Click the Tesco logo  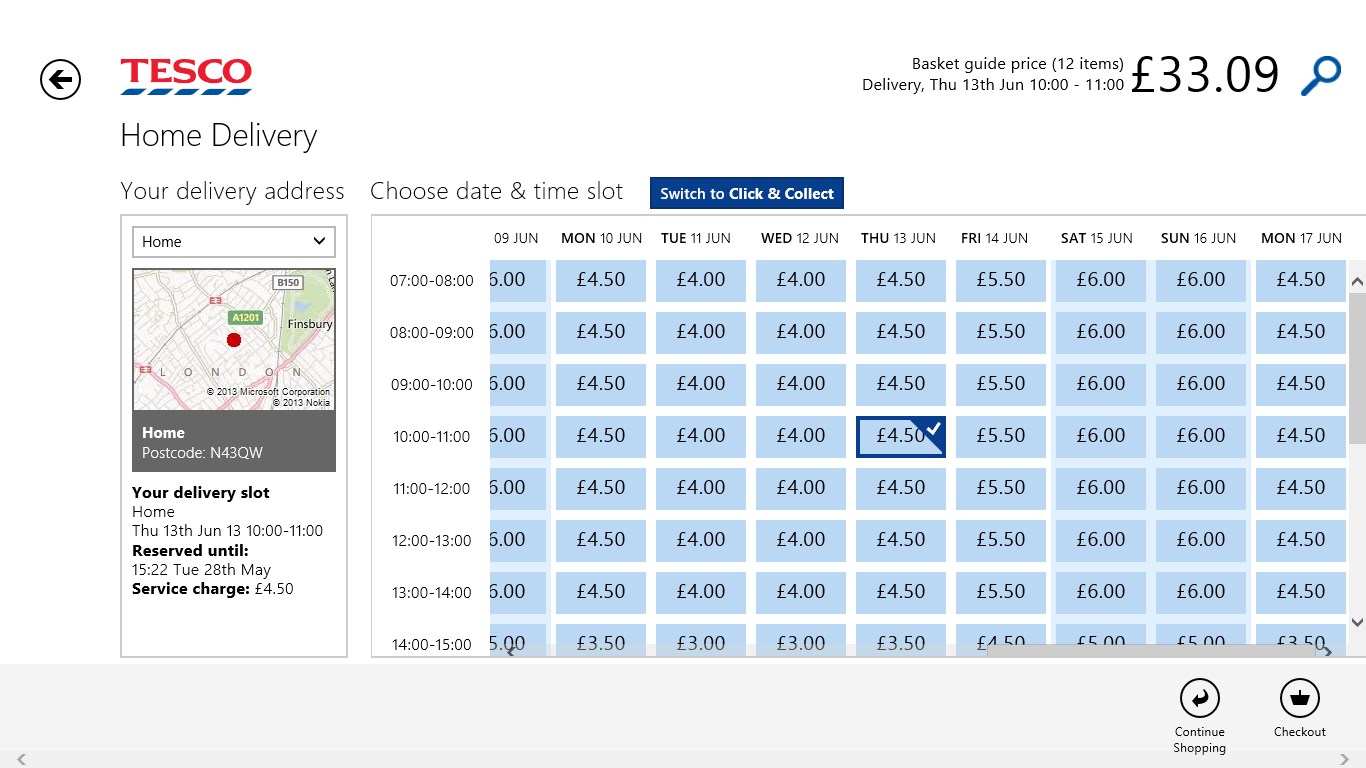click(185, 77)
